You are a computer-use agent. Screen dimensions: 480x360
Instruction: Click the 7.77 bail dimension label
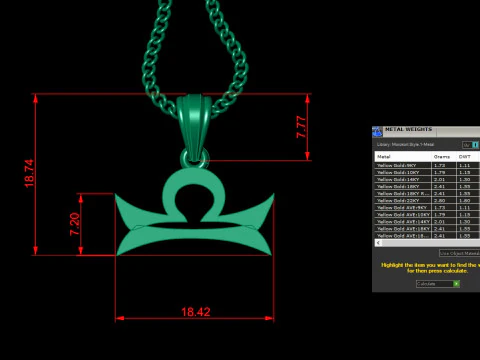[x=301, y=127]
